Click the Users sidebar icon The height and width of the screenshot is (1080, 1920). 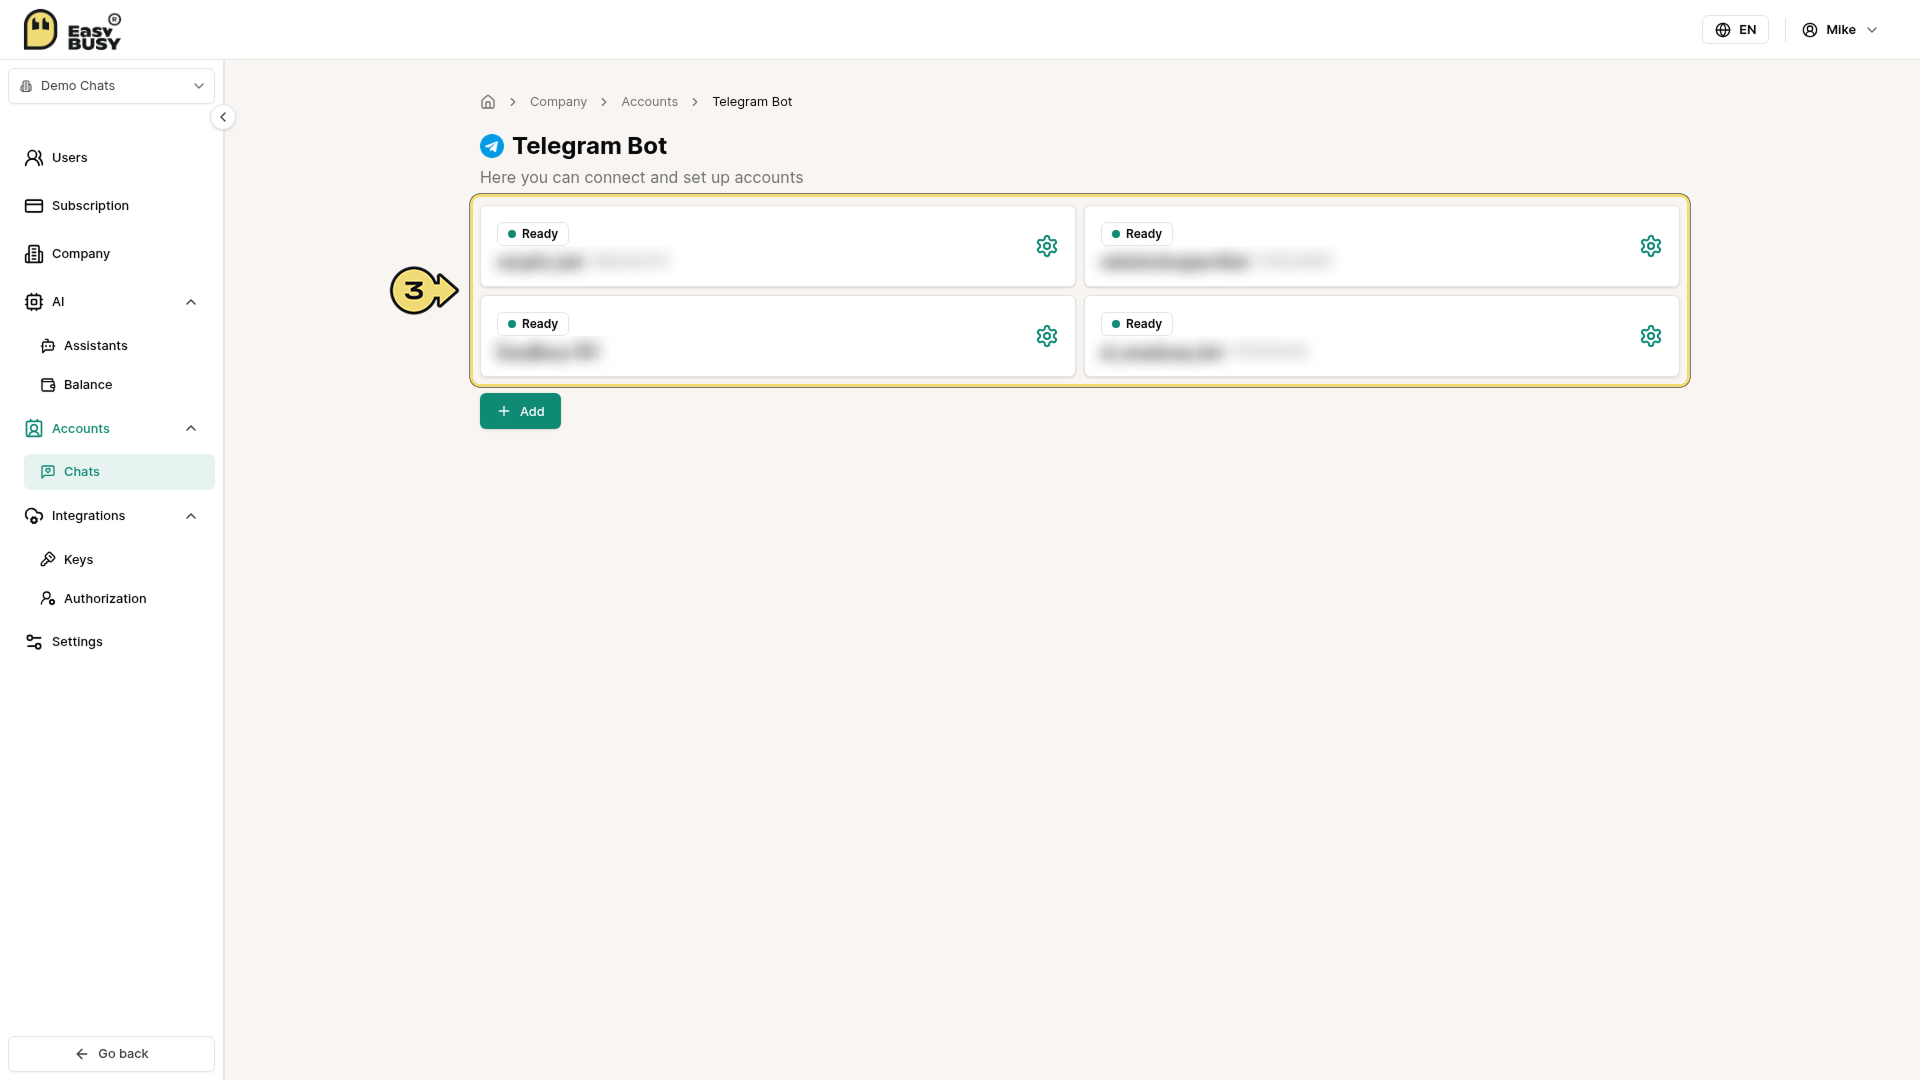click(34, 158)
